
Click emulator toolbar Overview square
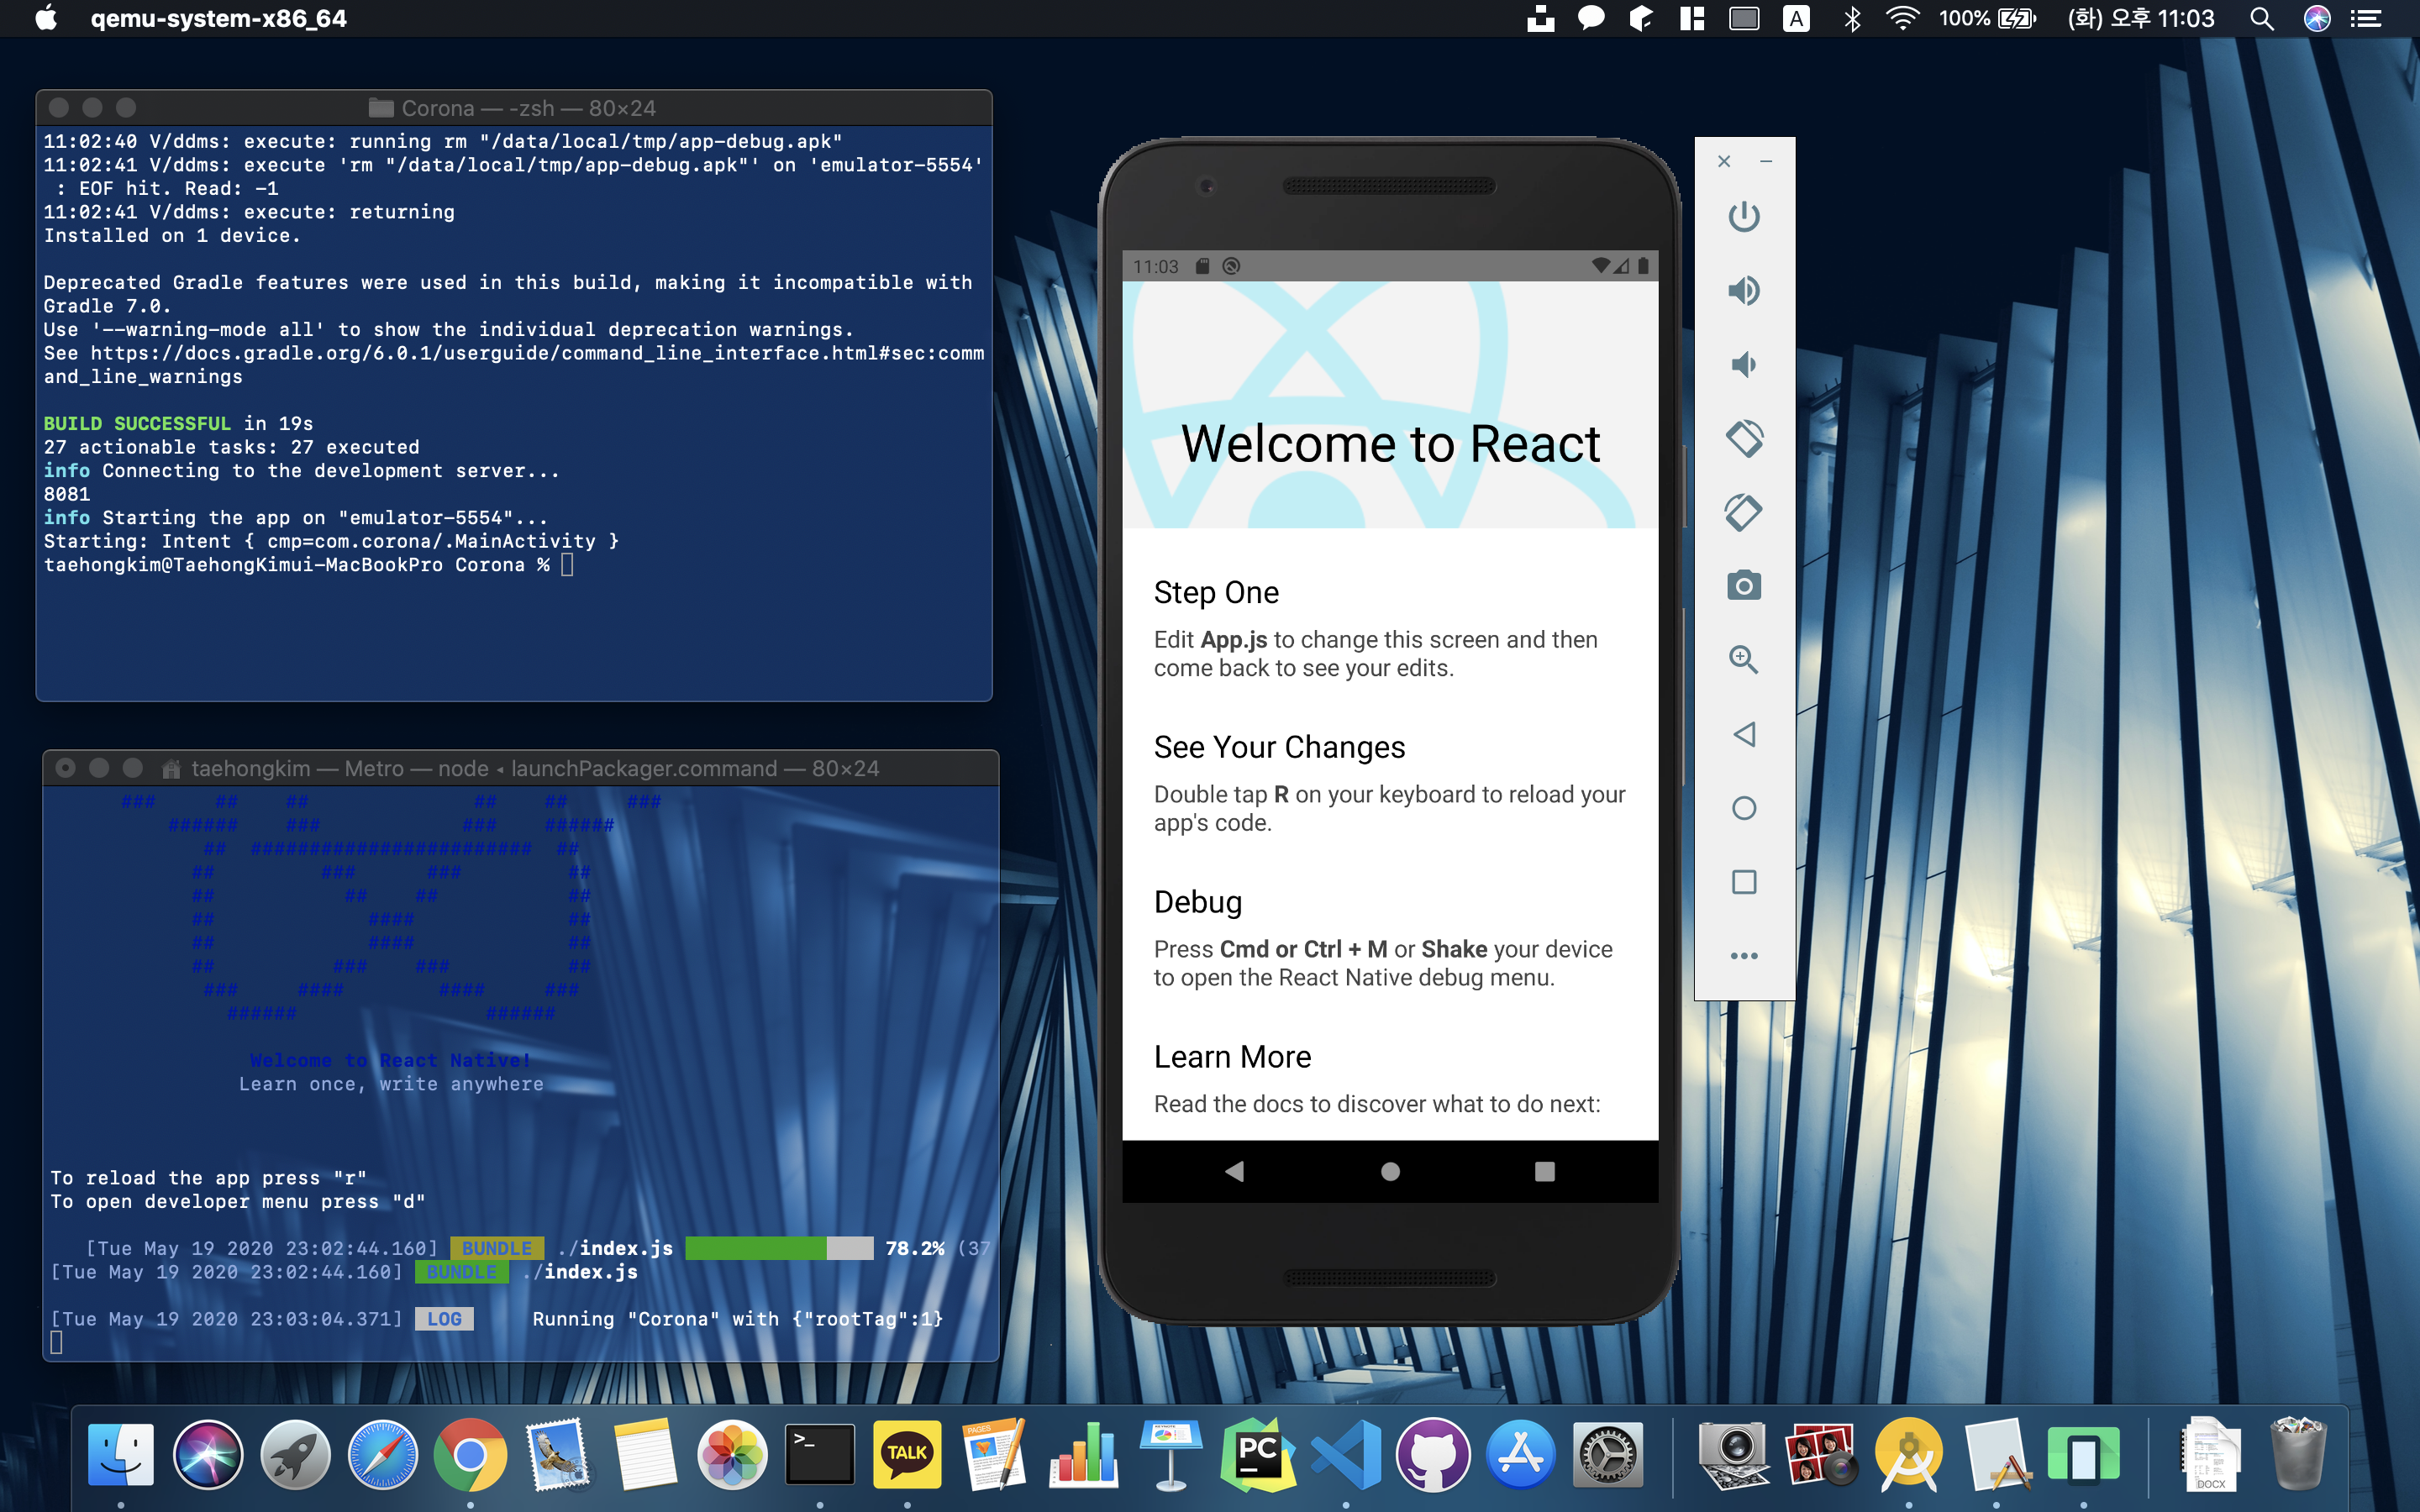(x=1743, y=882)
